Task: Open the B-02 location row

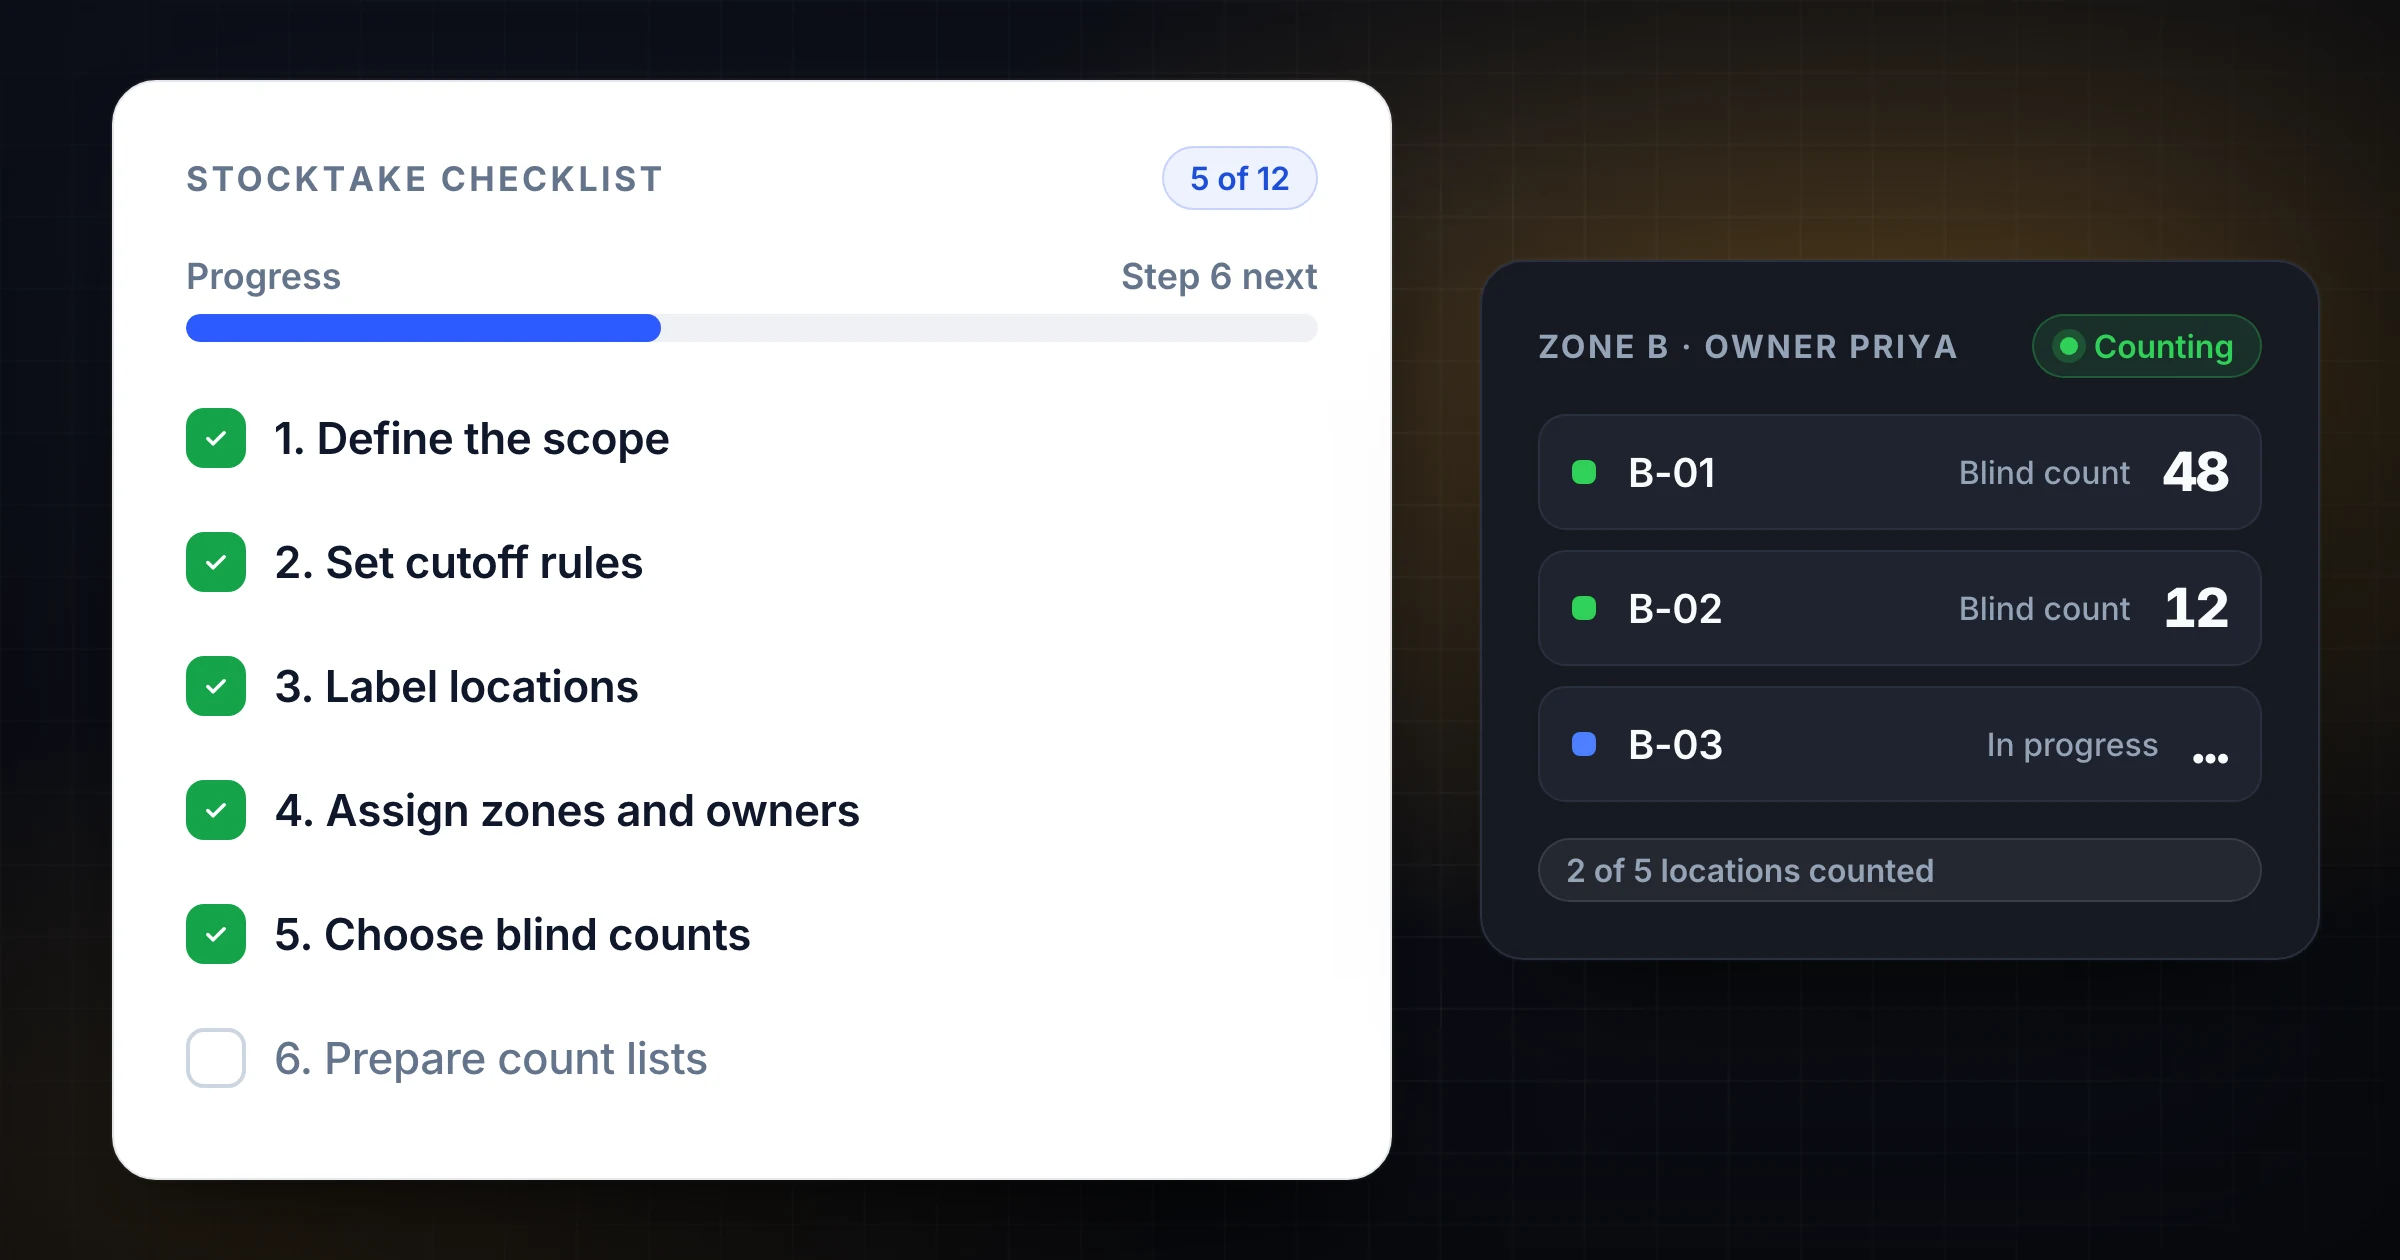Action: point(1899,608)
